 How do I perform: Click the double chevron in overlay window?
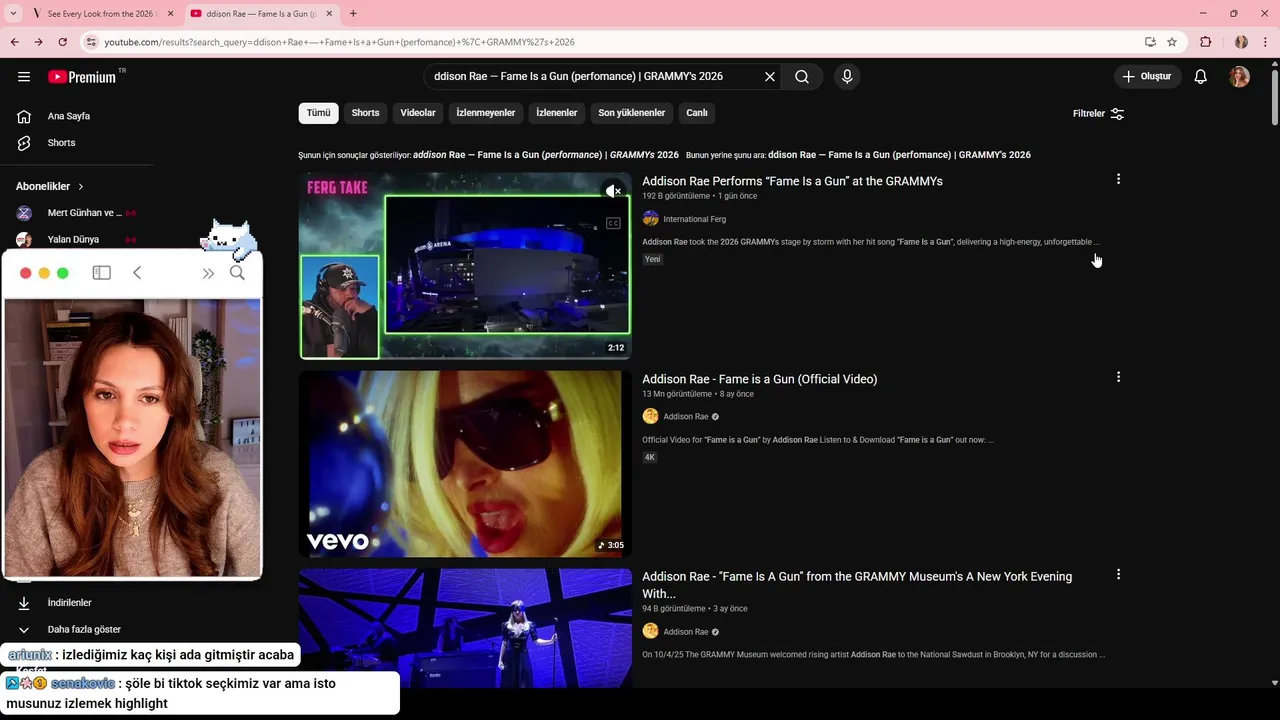tap(208, 273)
